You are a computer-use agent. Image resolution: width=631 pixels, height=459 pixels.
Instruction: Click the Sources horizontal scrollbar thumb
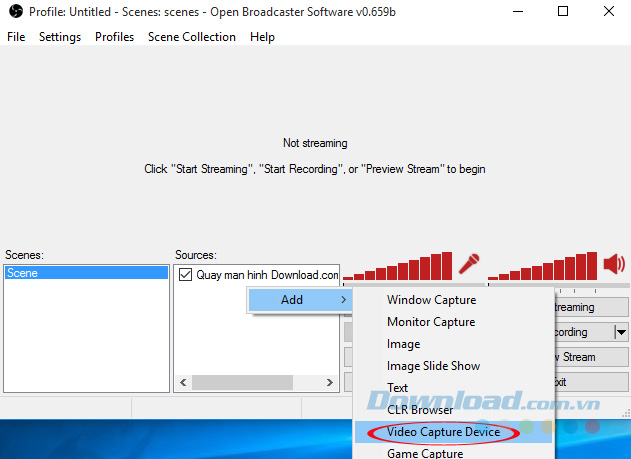click(x=242, y=382)
